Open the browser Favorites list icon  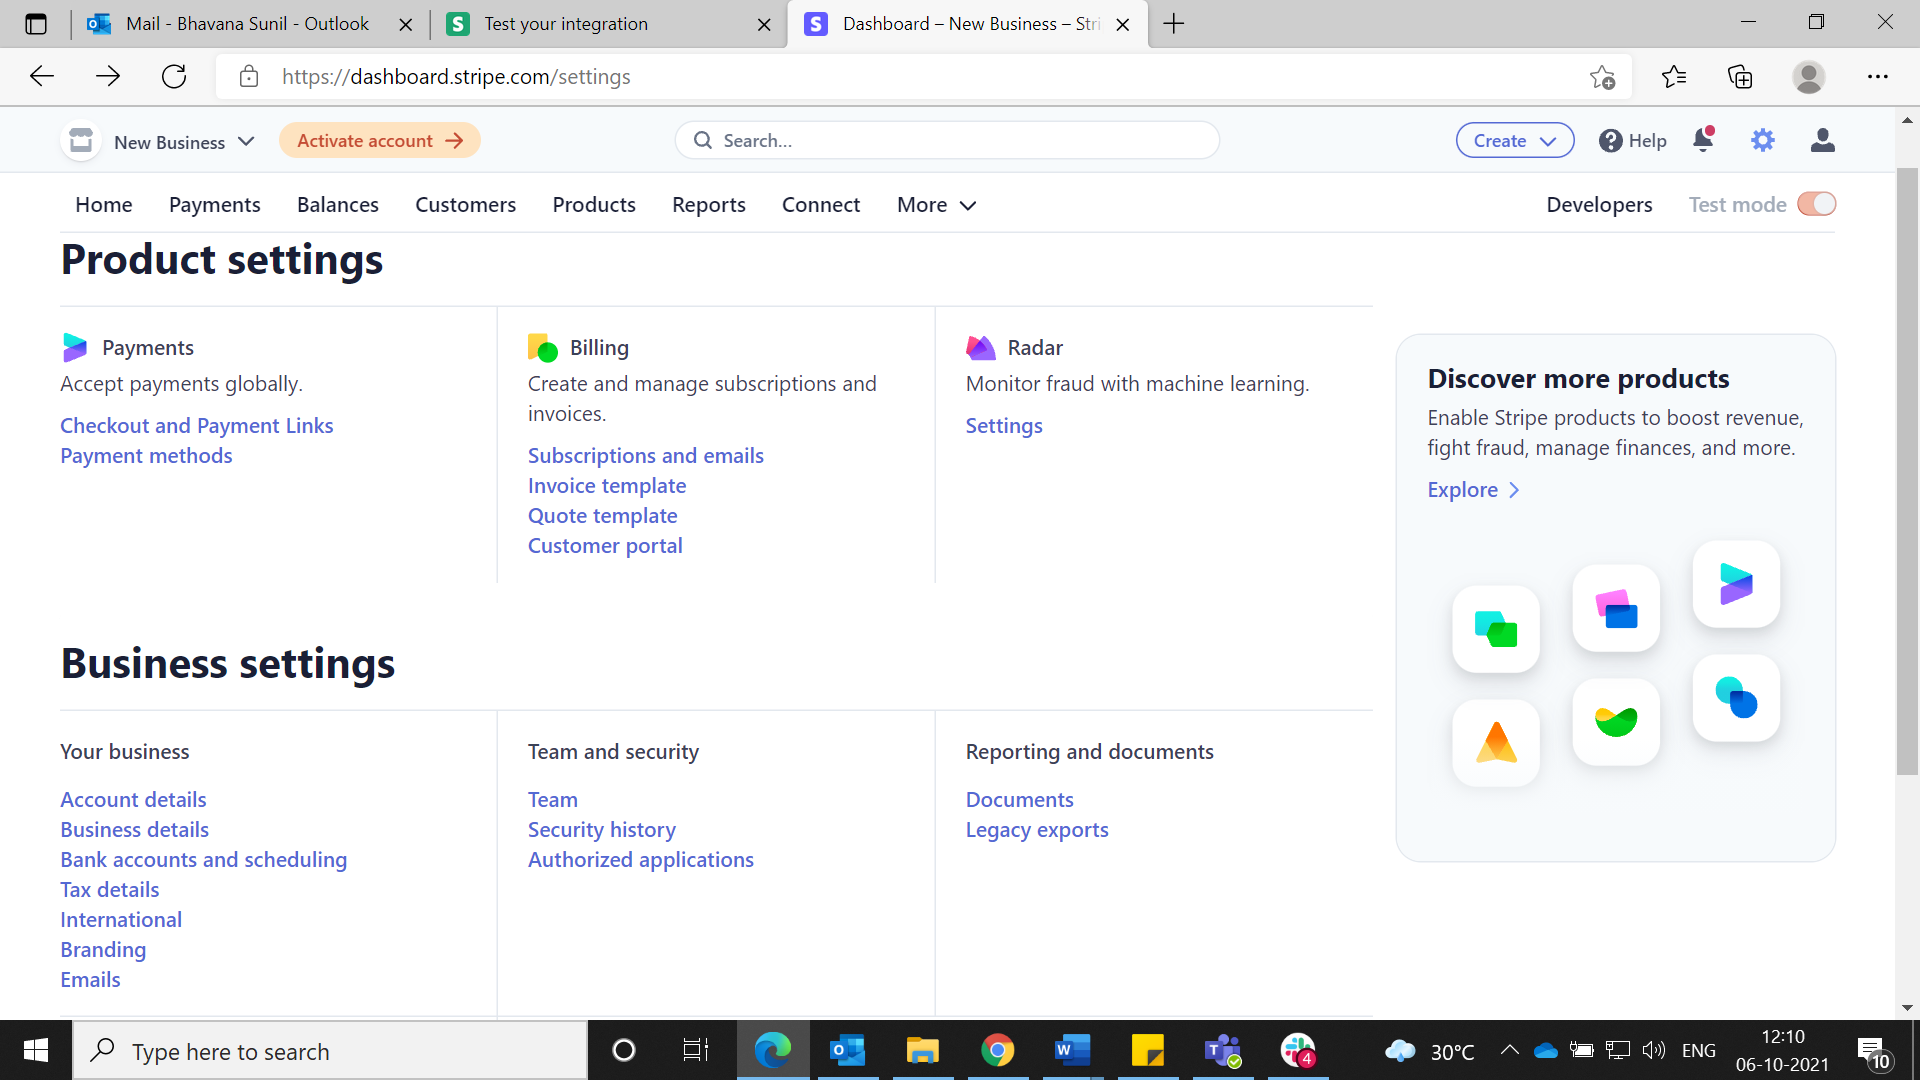click(1673, 76)
